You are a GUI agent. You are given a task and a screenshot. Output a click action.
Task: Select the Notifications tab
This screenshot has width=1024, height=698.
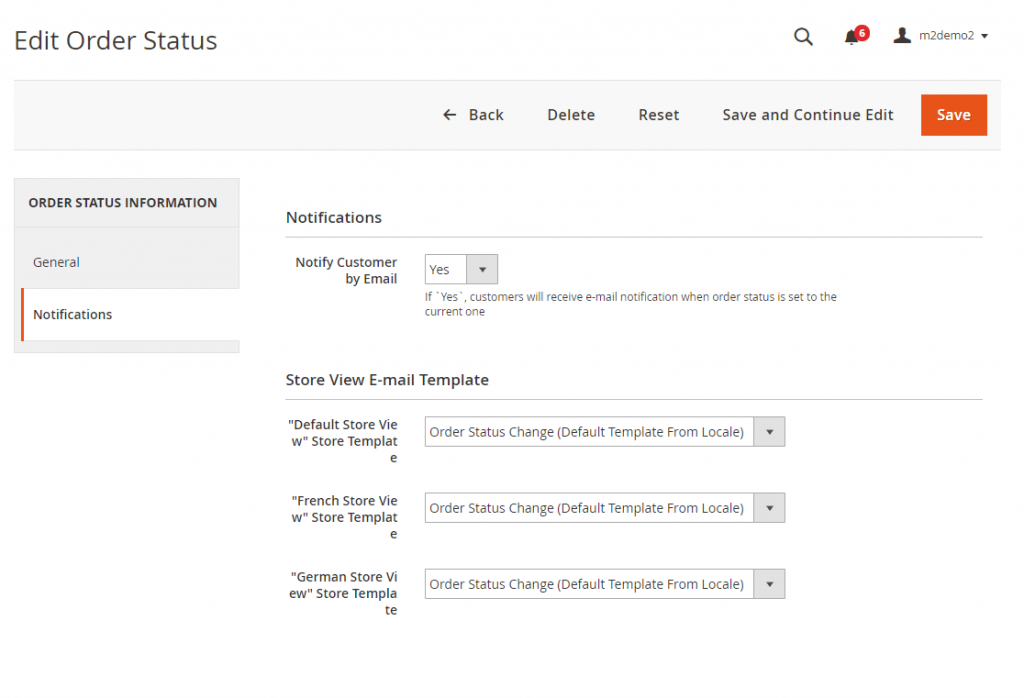72,314
